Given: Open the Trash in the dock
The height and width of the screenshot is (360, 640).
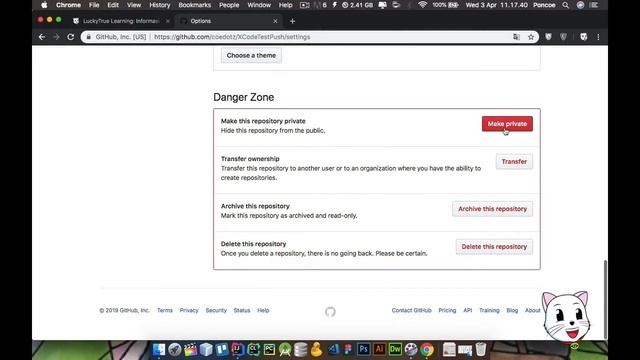Looking at the screenshot, I should 481,349.
